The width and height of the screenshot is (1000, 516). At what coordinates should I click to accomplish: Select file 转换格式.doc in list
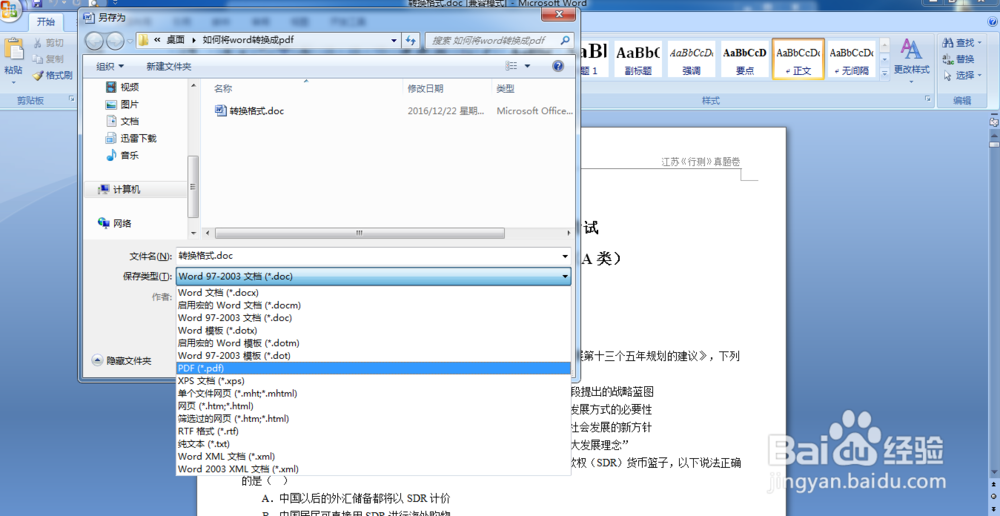coord(249,111)
